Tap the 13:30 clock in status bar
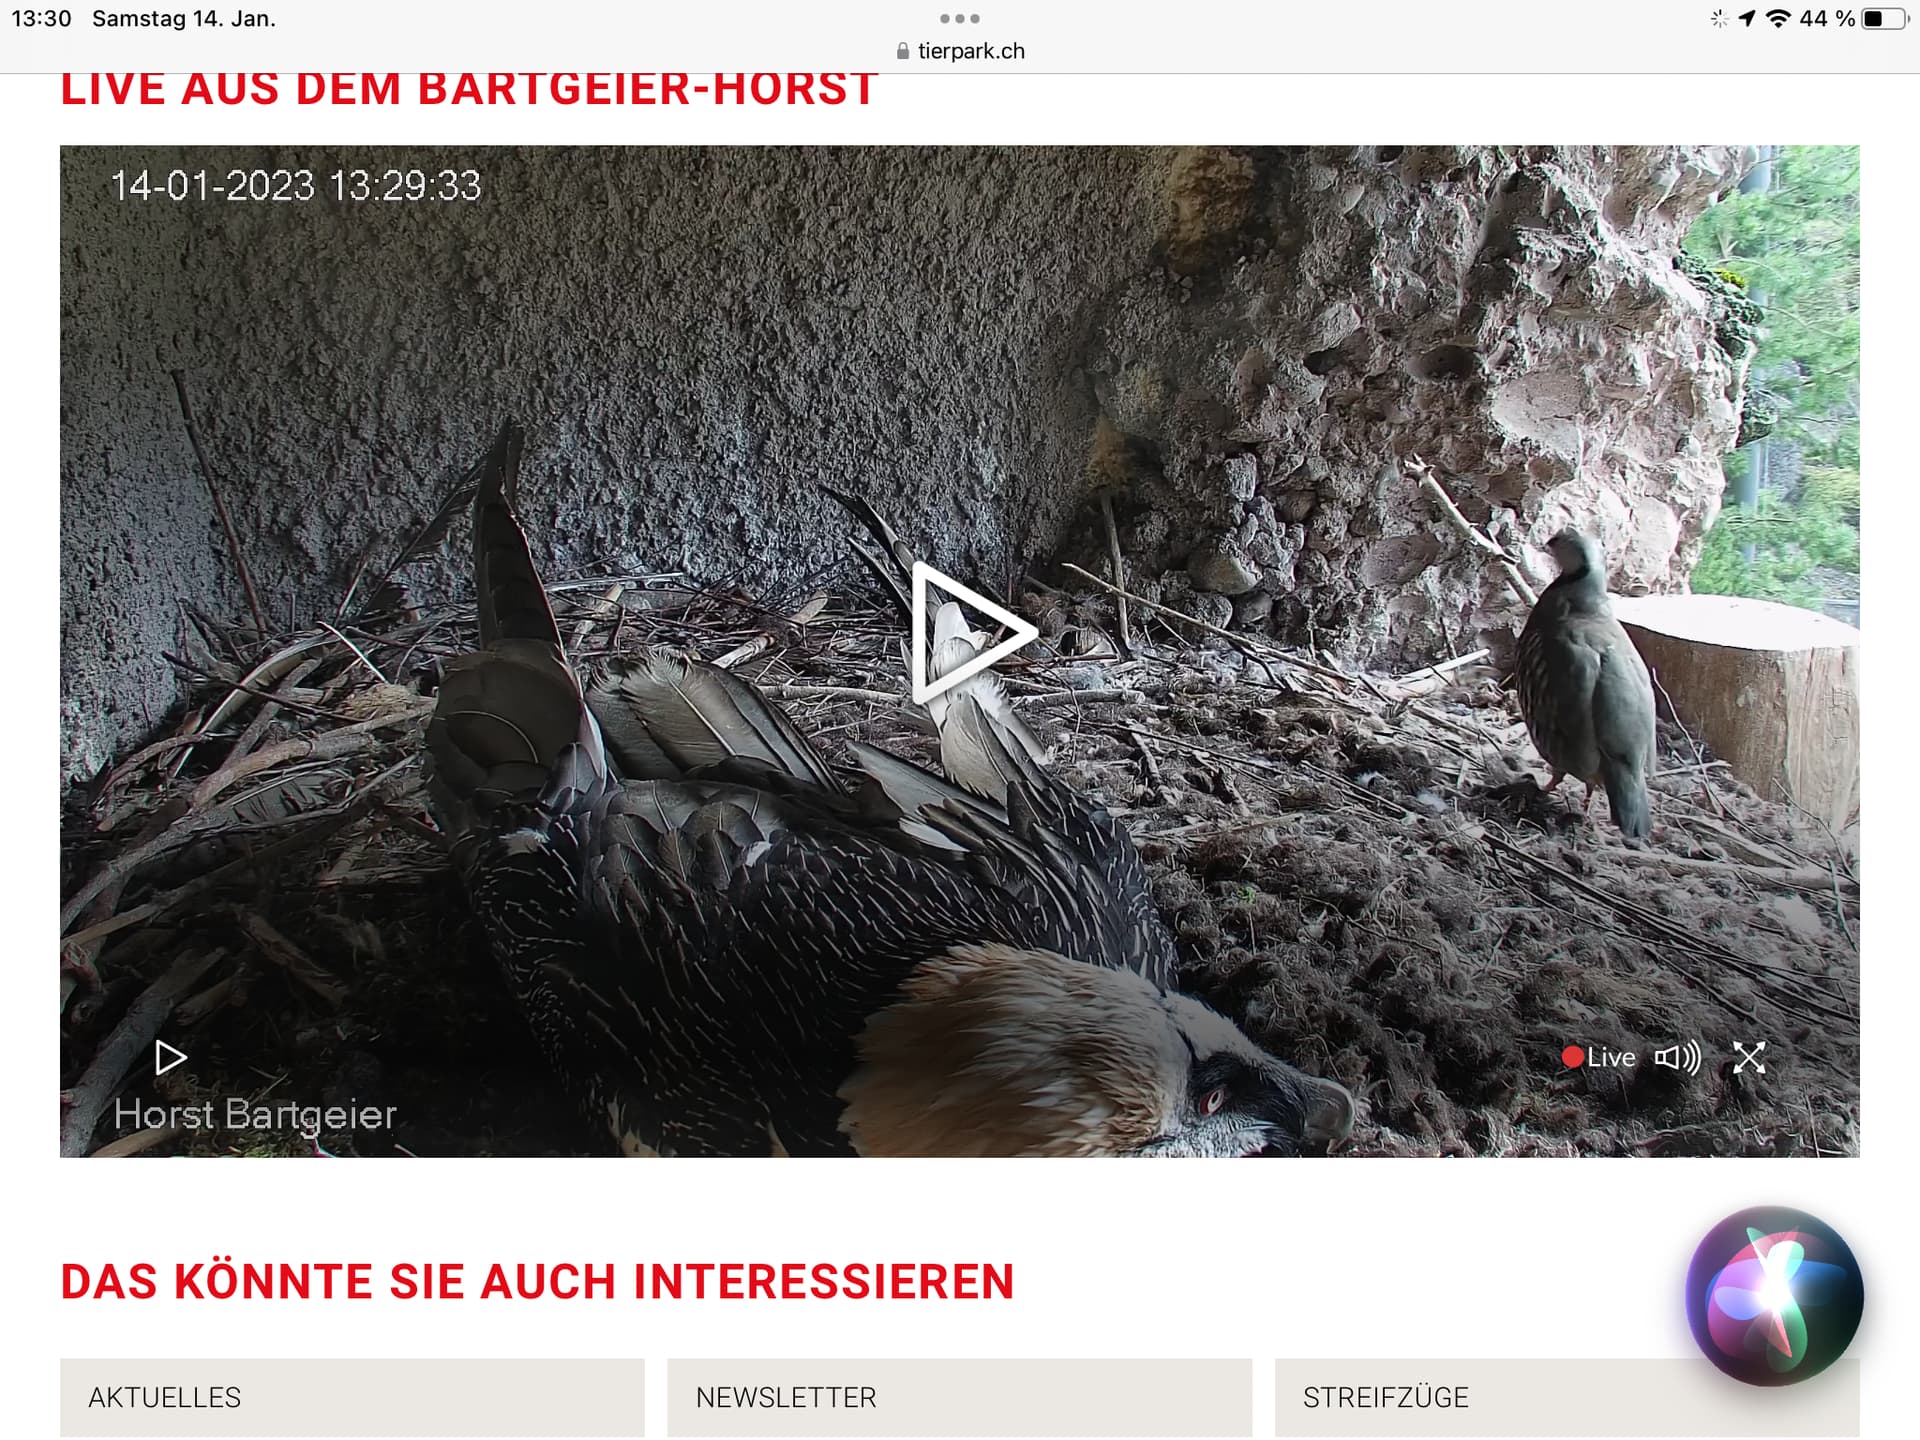 (41, 18)
